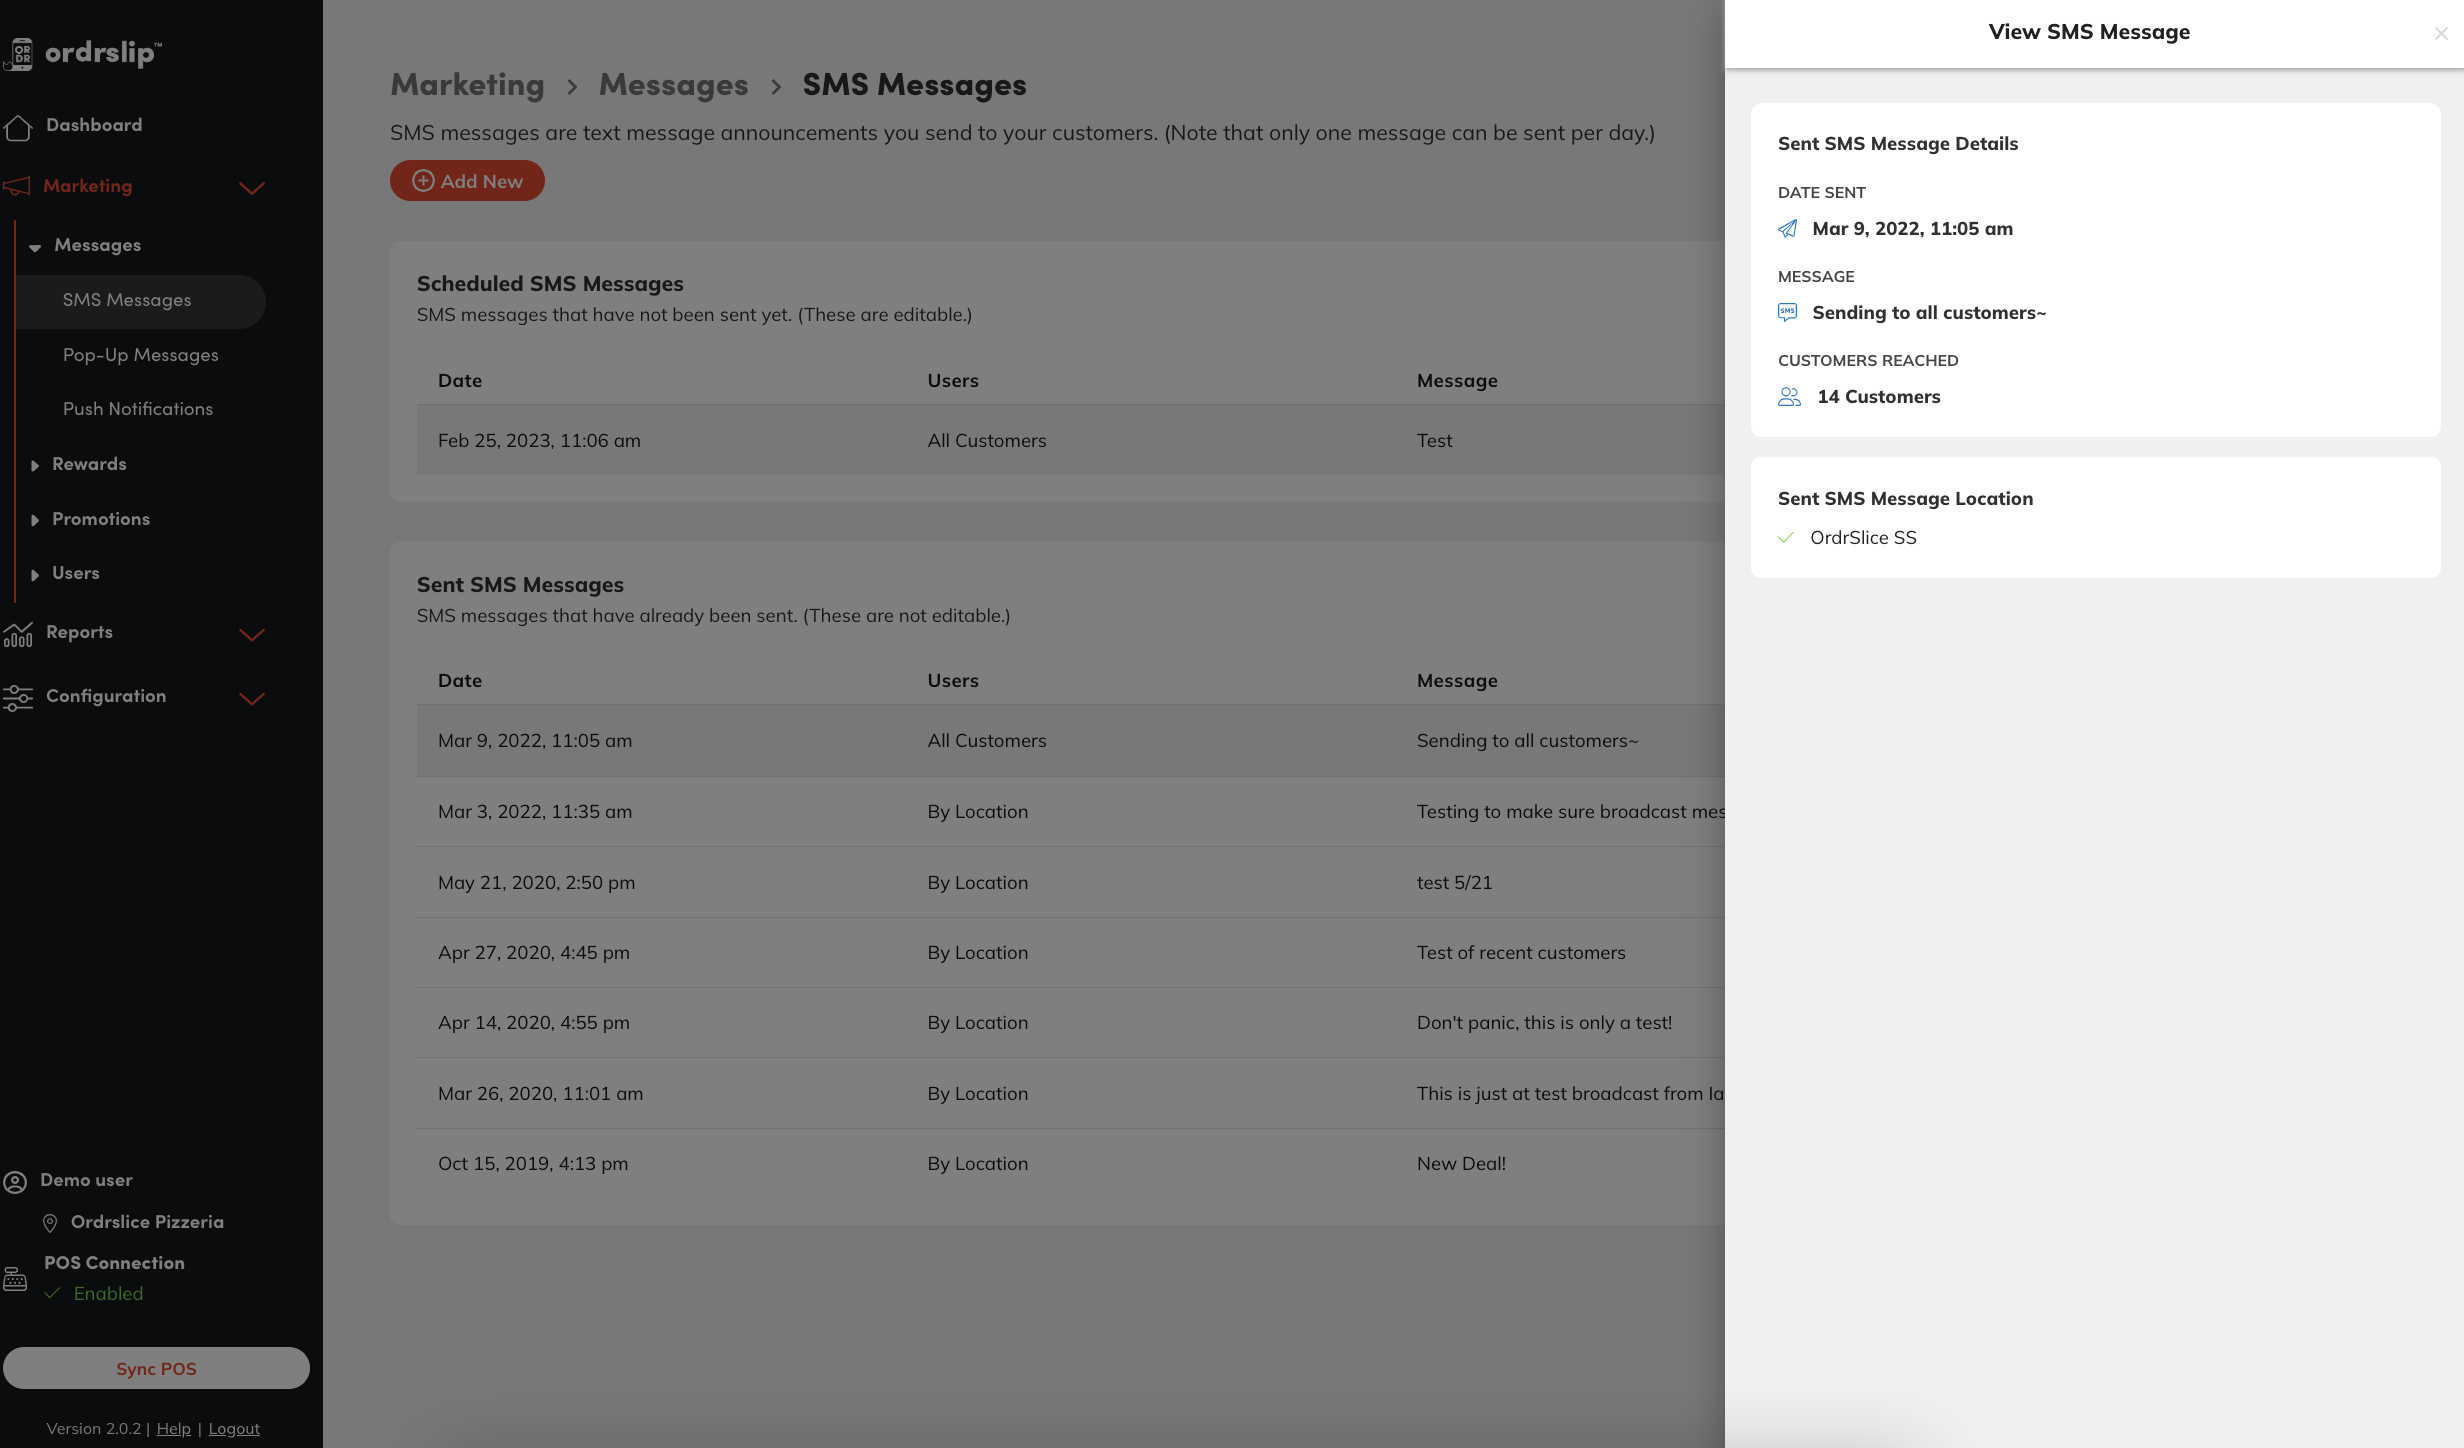Click the Dashboard house icon

(x=18, y=127)
